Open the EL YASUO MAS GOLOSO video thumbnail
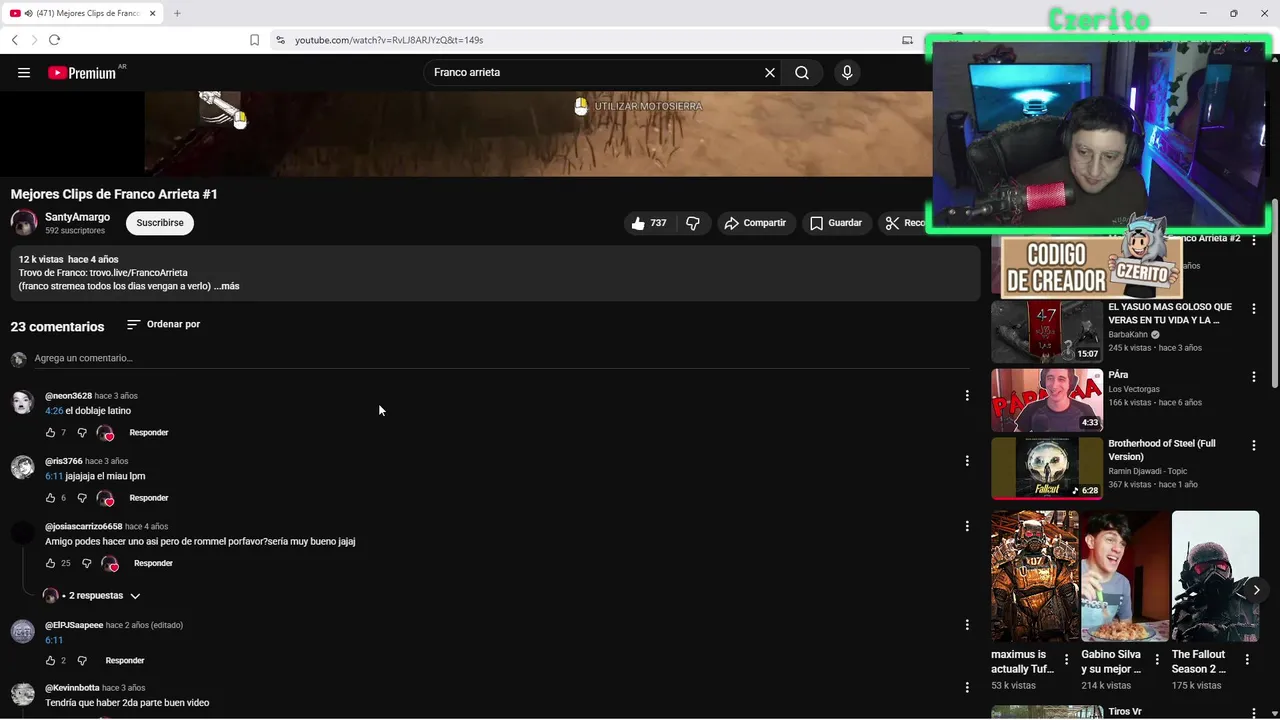The width and height of the screenshot is (1280, 720). (x=1047, y=331)
